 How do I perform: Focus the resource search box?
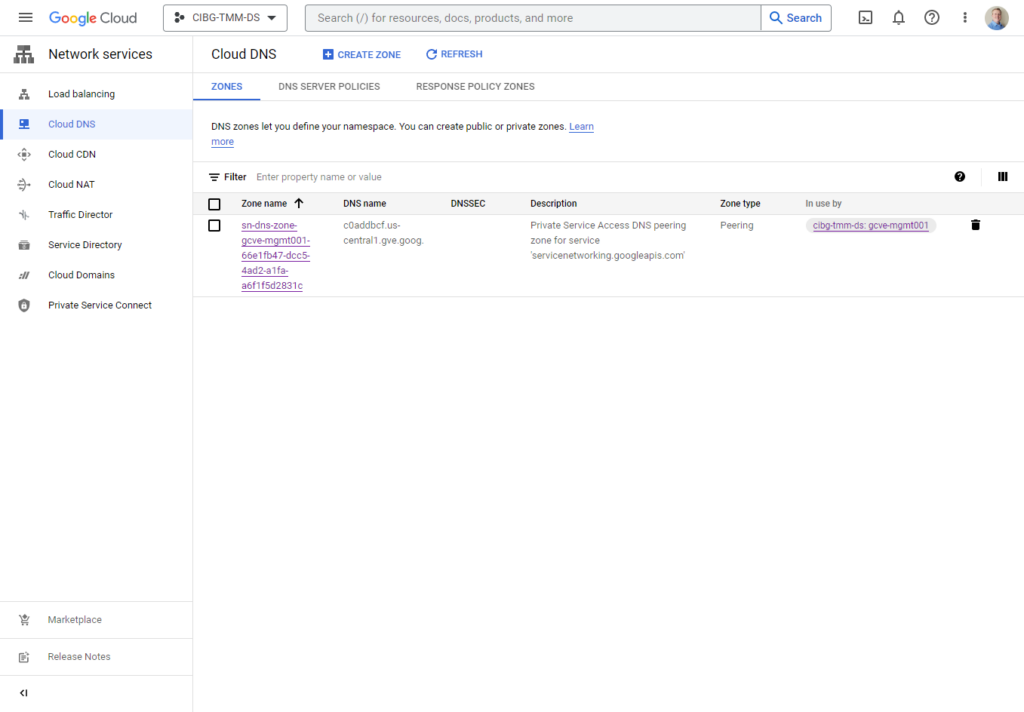[x=533, y=18]
